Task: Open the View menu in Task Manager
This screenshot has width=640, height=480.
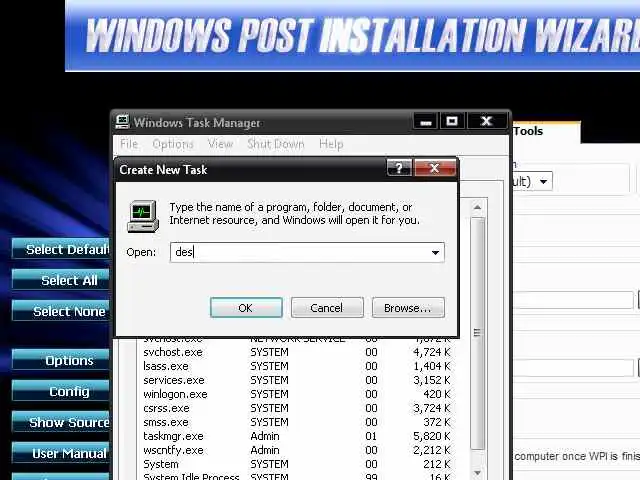Action: point(220,144)
